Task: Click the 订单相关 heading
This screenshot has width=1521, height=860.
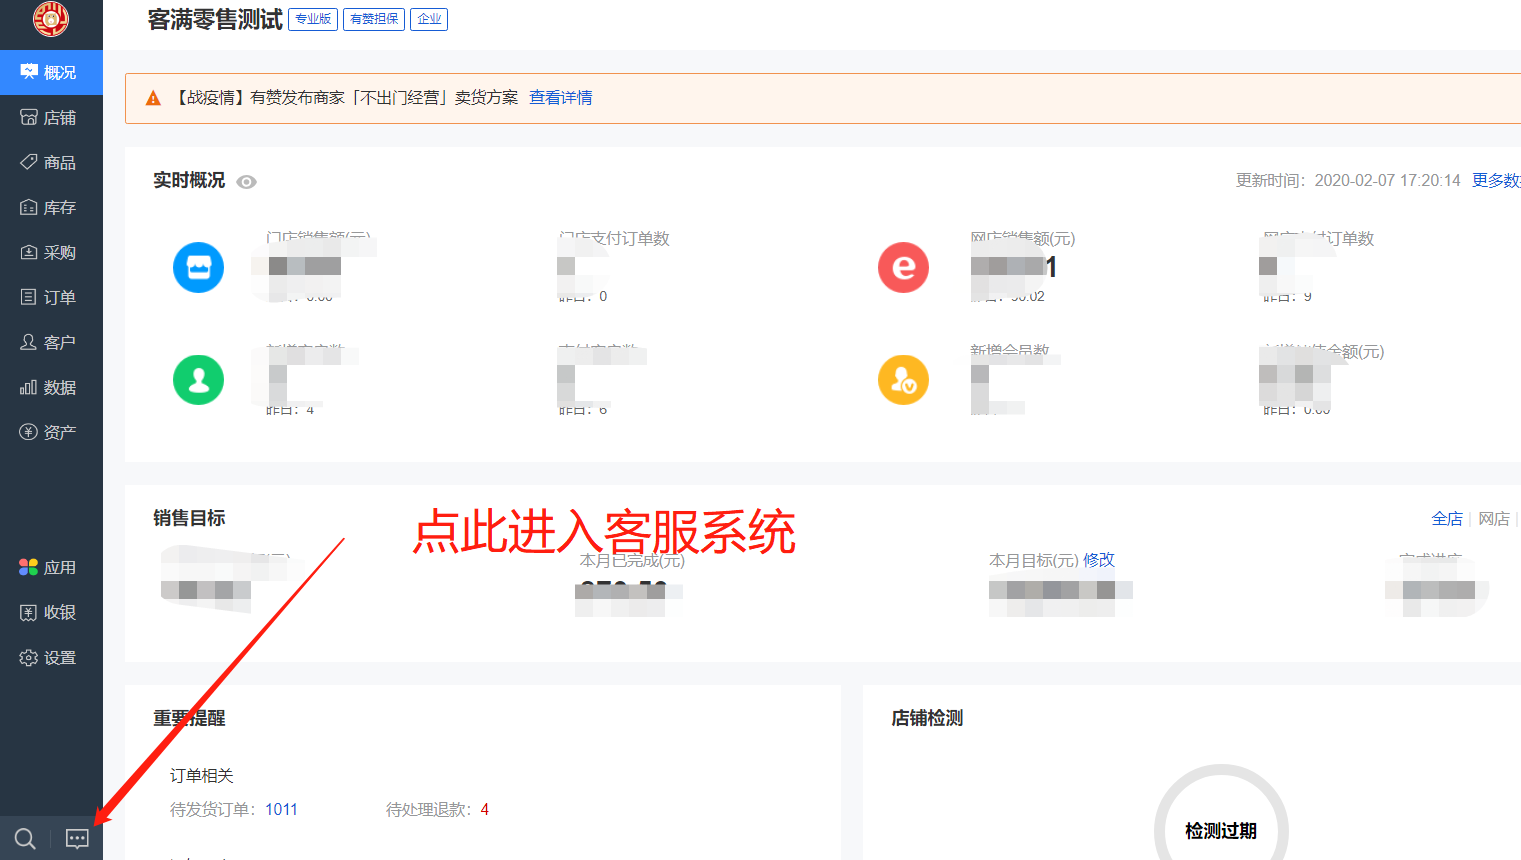Action: click(x=202, y=775)
